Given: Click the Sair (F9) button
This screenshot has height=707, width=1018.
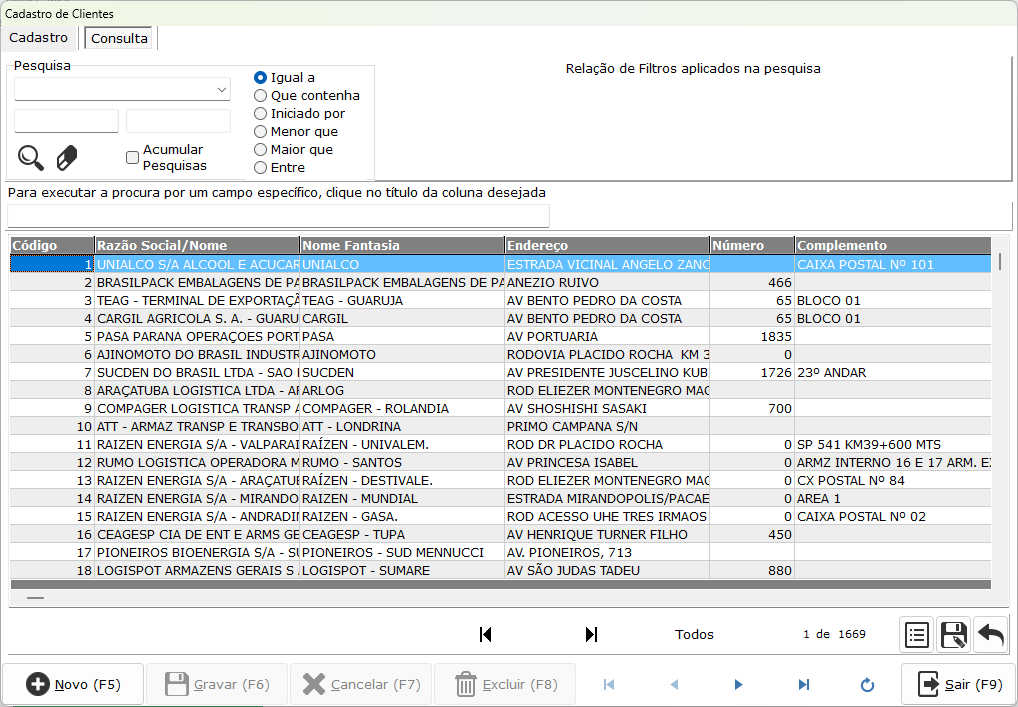Looking at the screenshot, I should coord(959,684).
